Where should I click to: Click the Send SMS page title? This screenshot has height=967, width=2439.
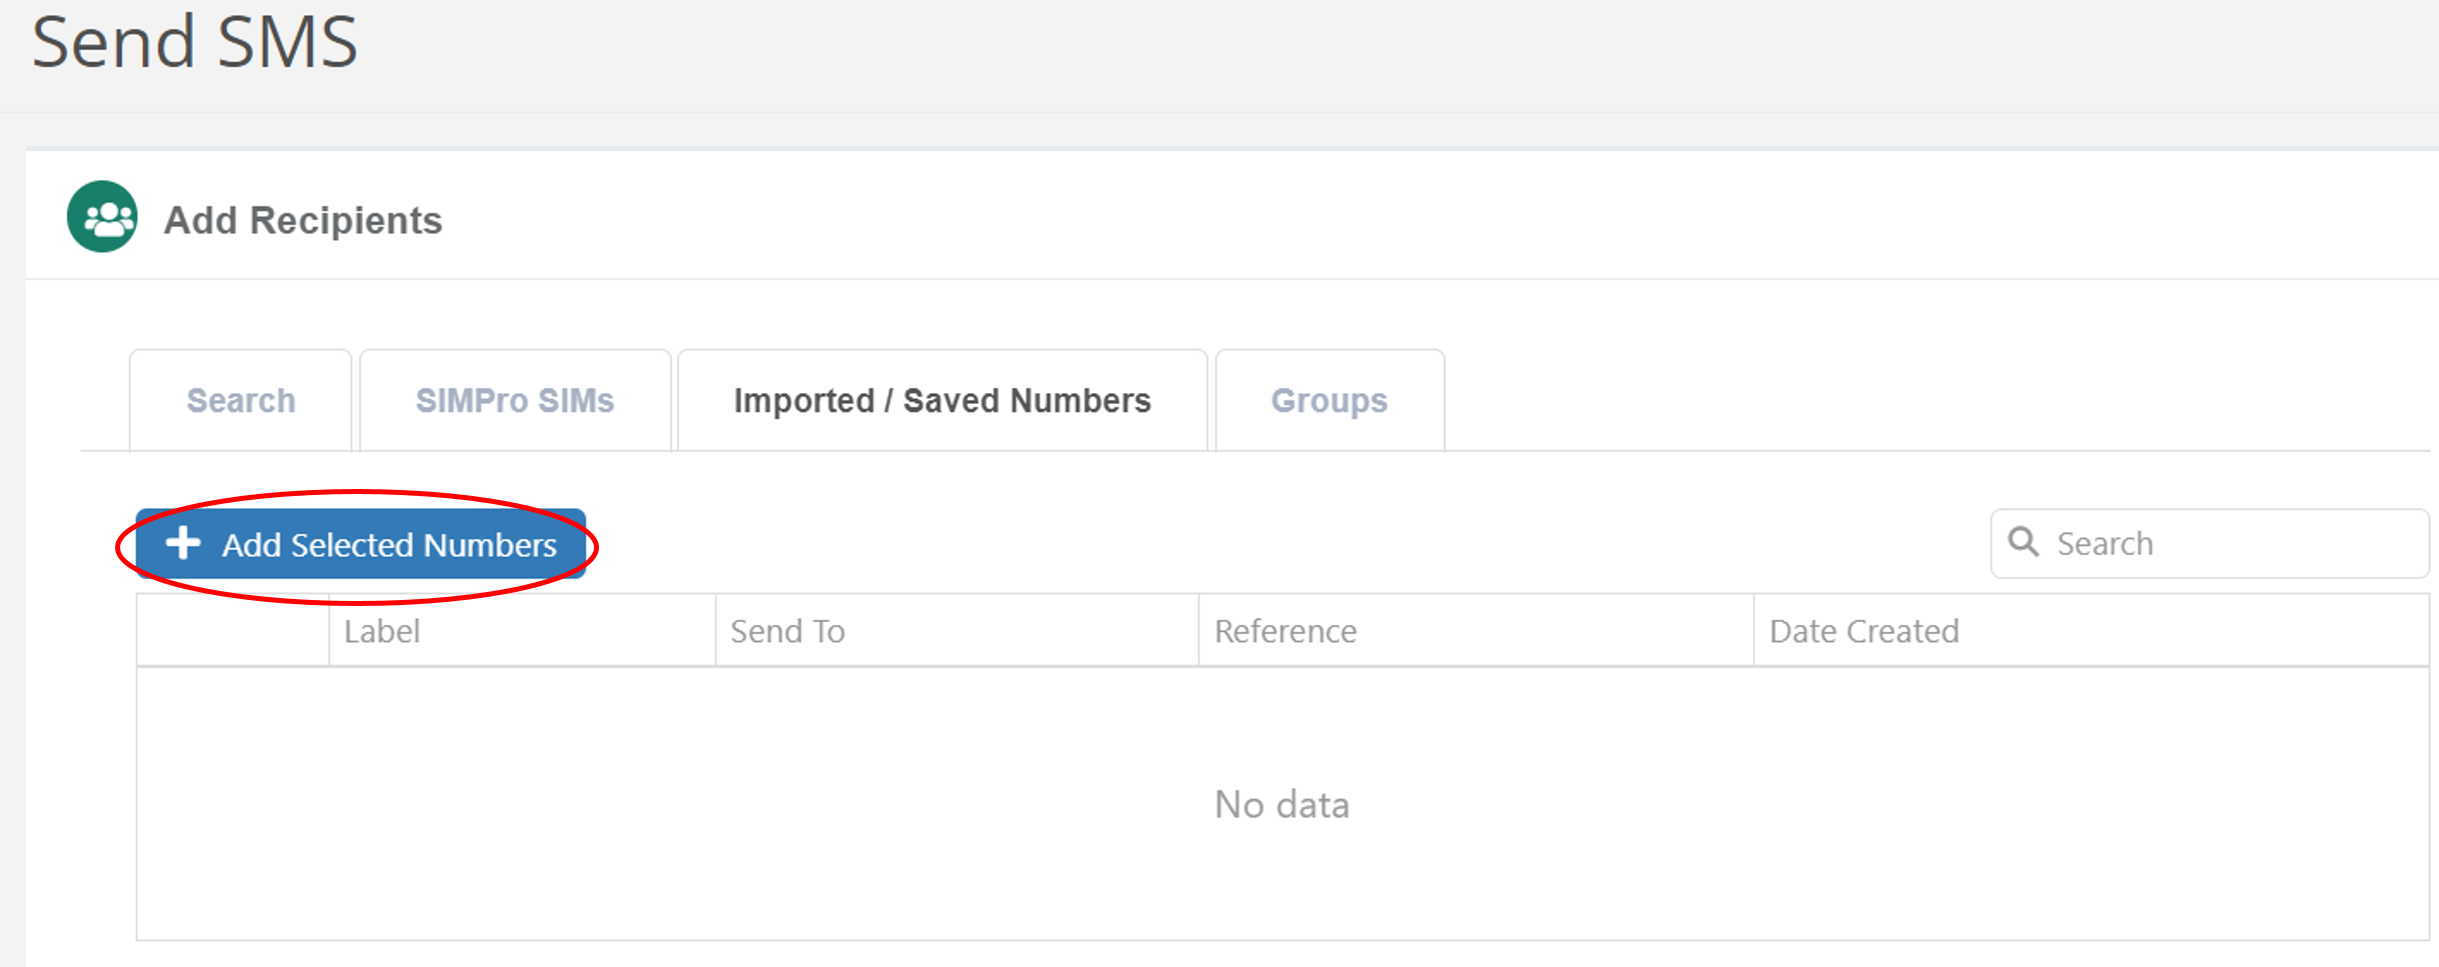click(196, 42)
